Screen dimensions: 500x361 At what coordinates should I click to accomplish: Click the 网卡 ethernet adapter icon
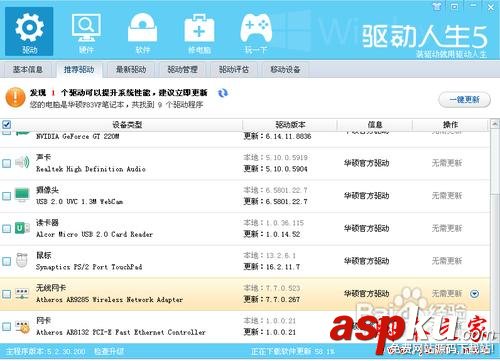pos(22,326)
